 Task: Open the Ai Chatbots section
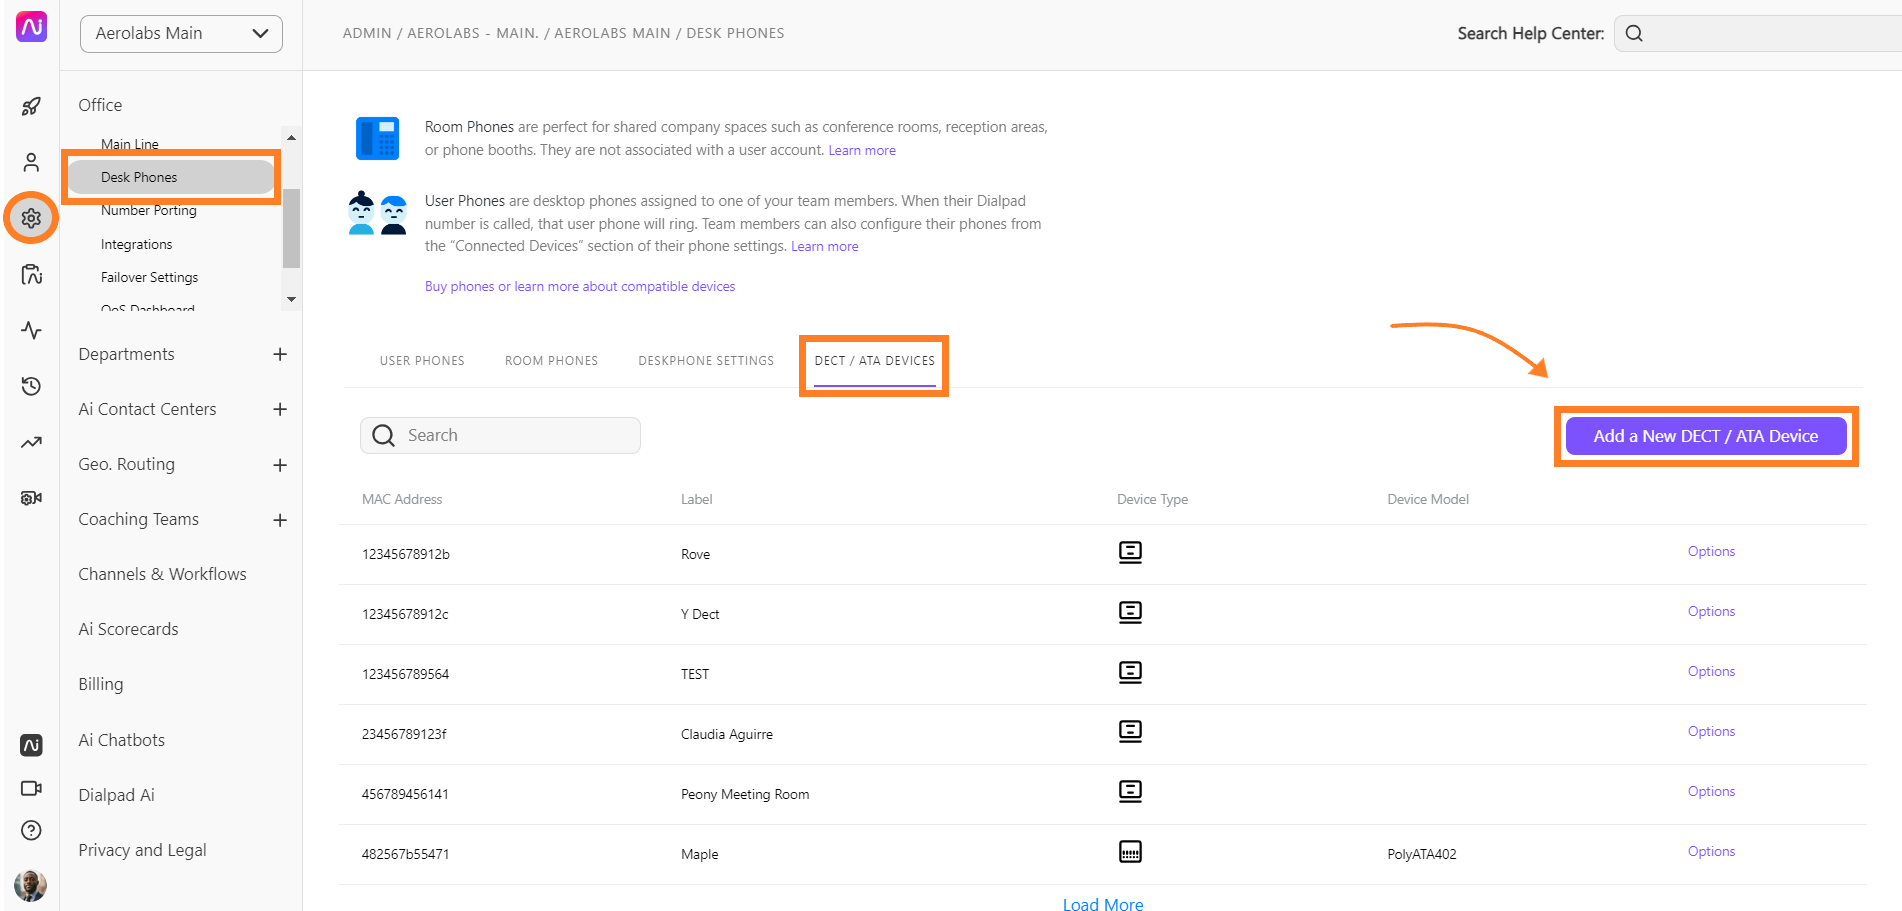pos(121,740)
